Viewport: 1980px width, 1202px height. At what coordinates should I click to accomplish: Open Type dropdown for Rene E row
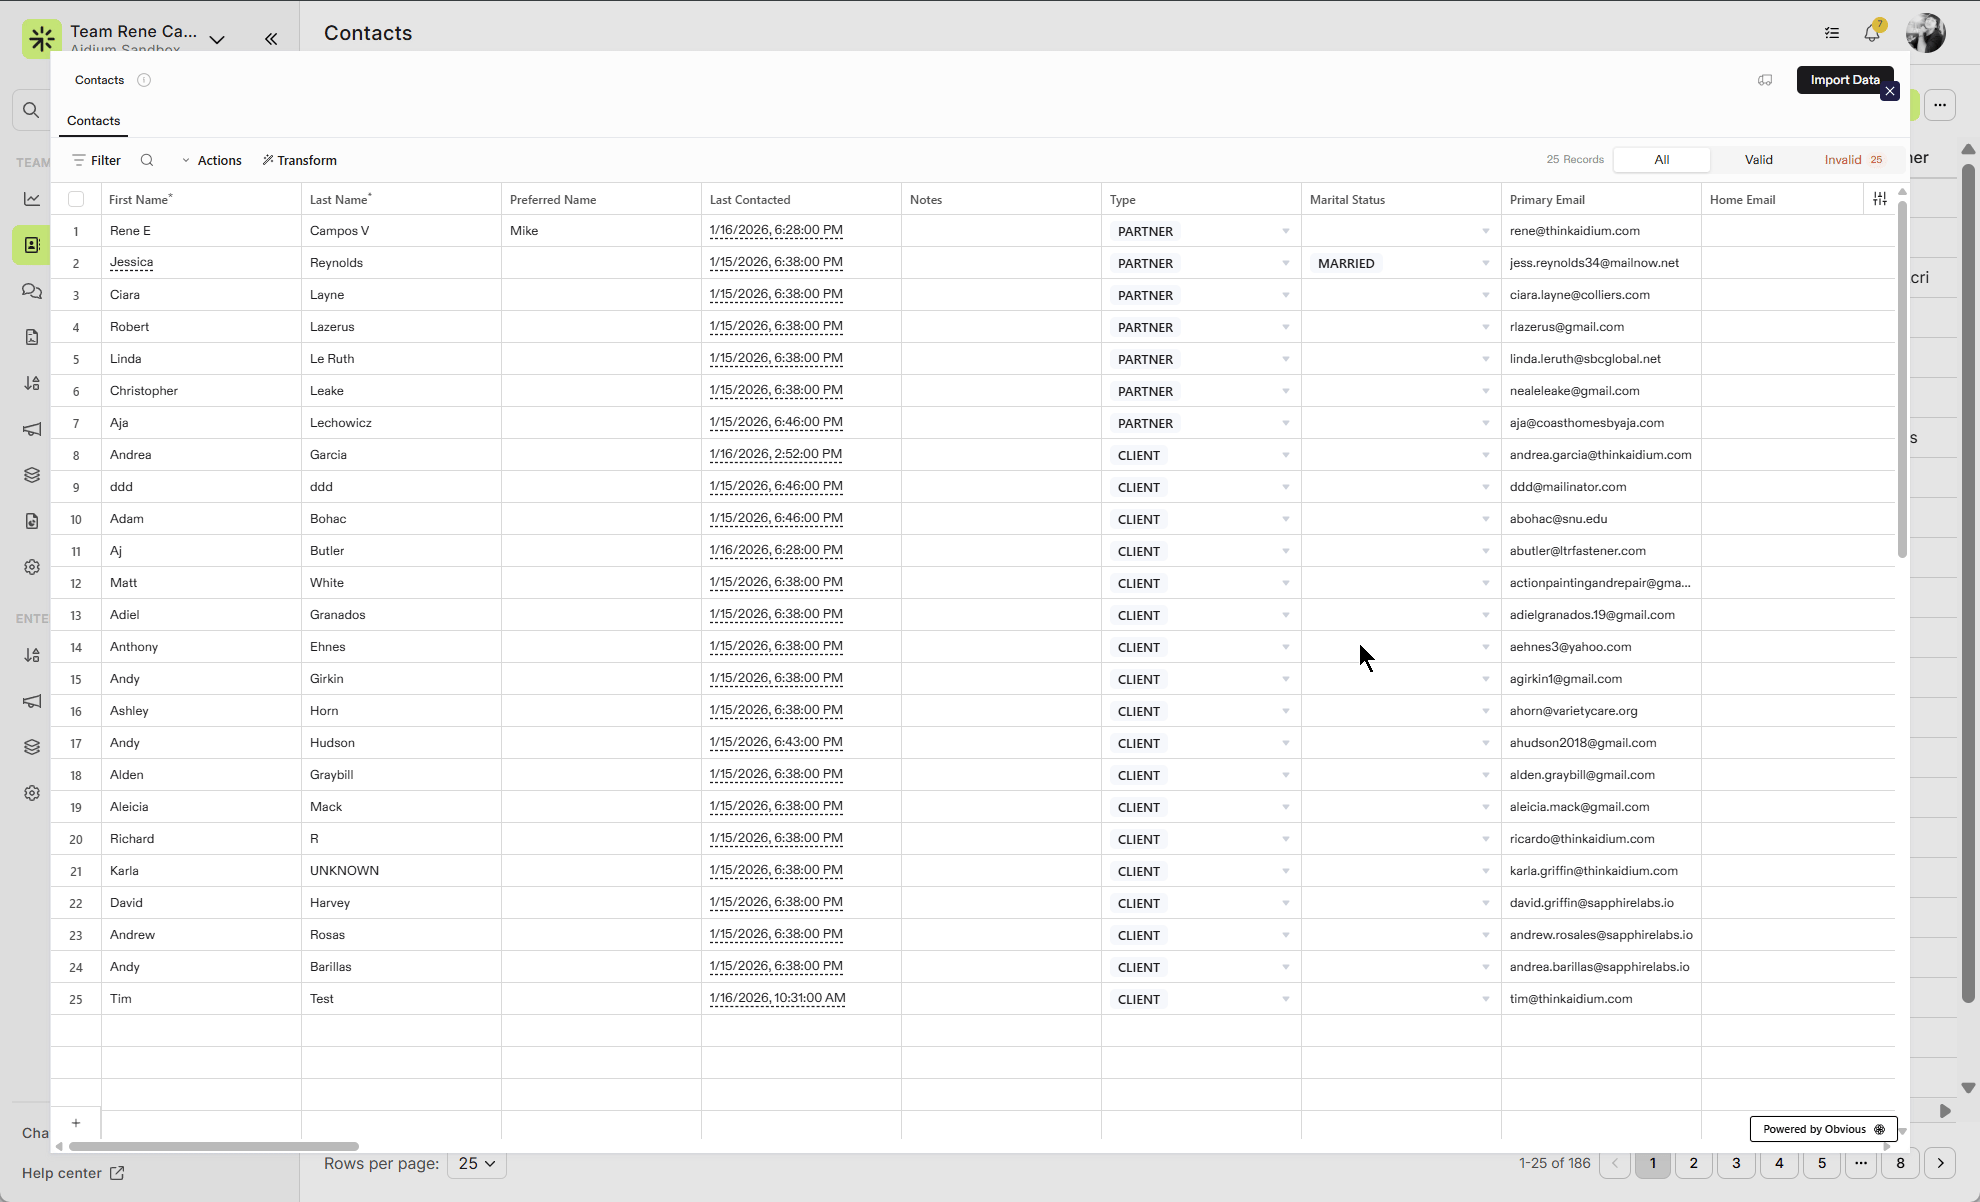tap(1286, 231)
